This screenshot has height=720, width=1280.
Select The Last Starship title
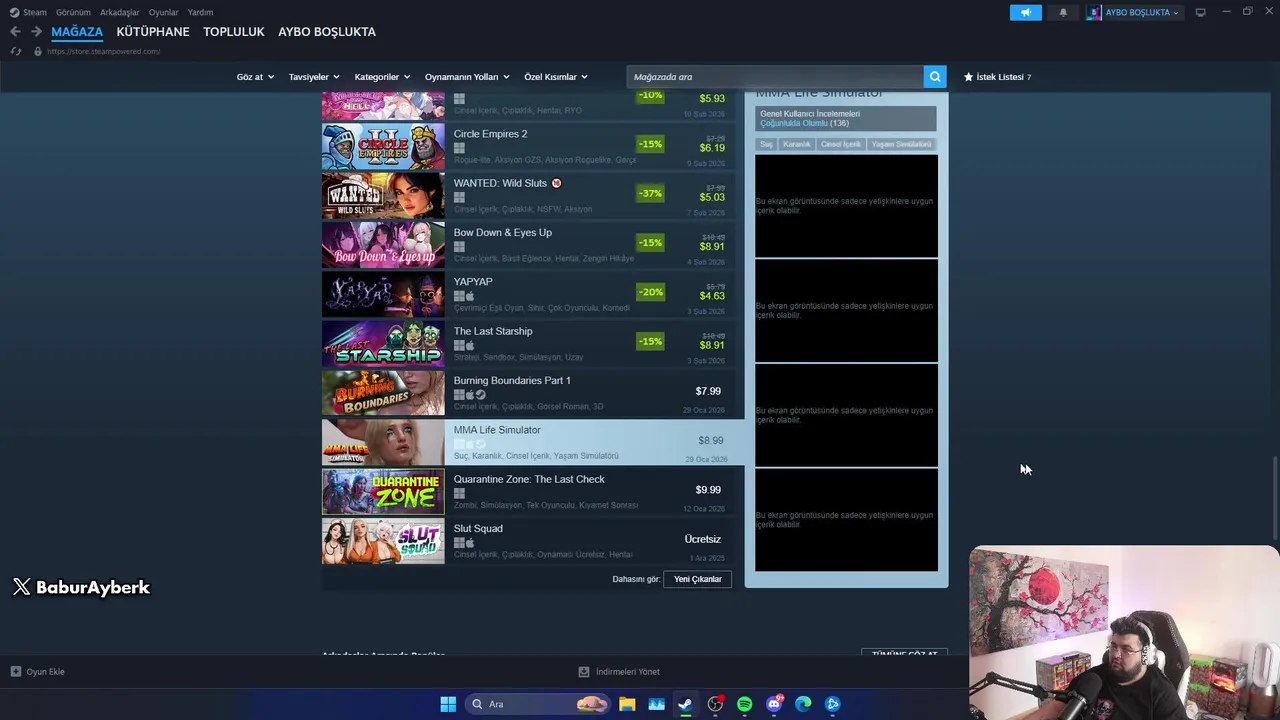(x=493, y=331)
